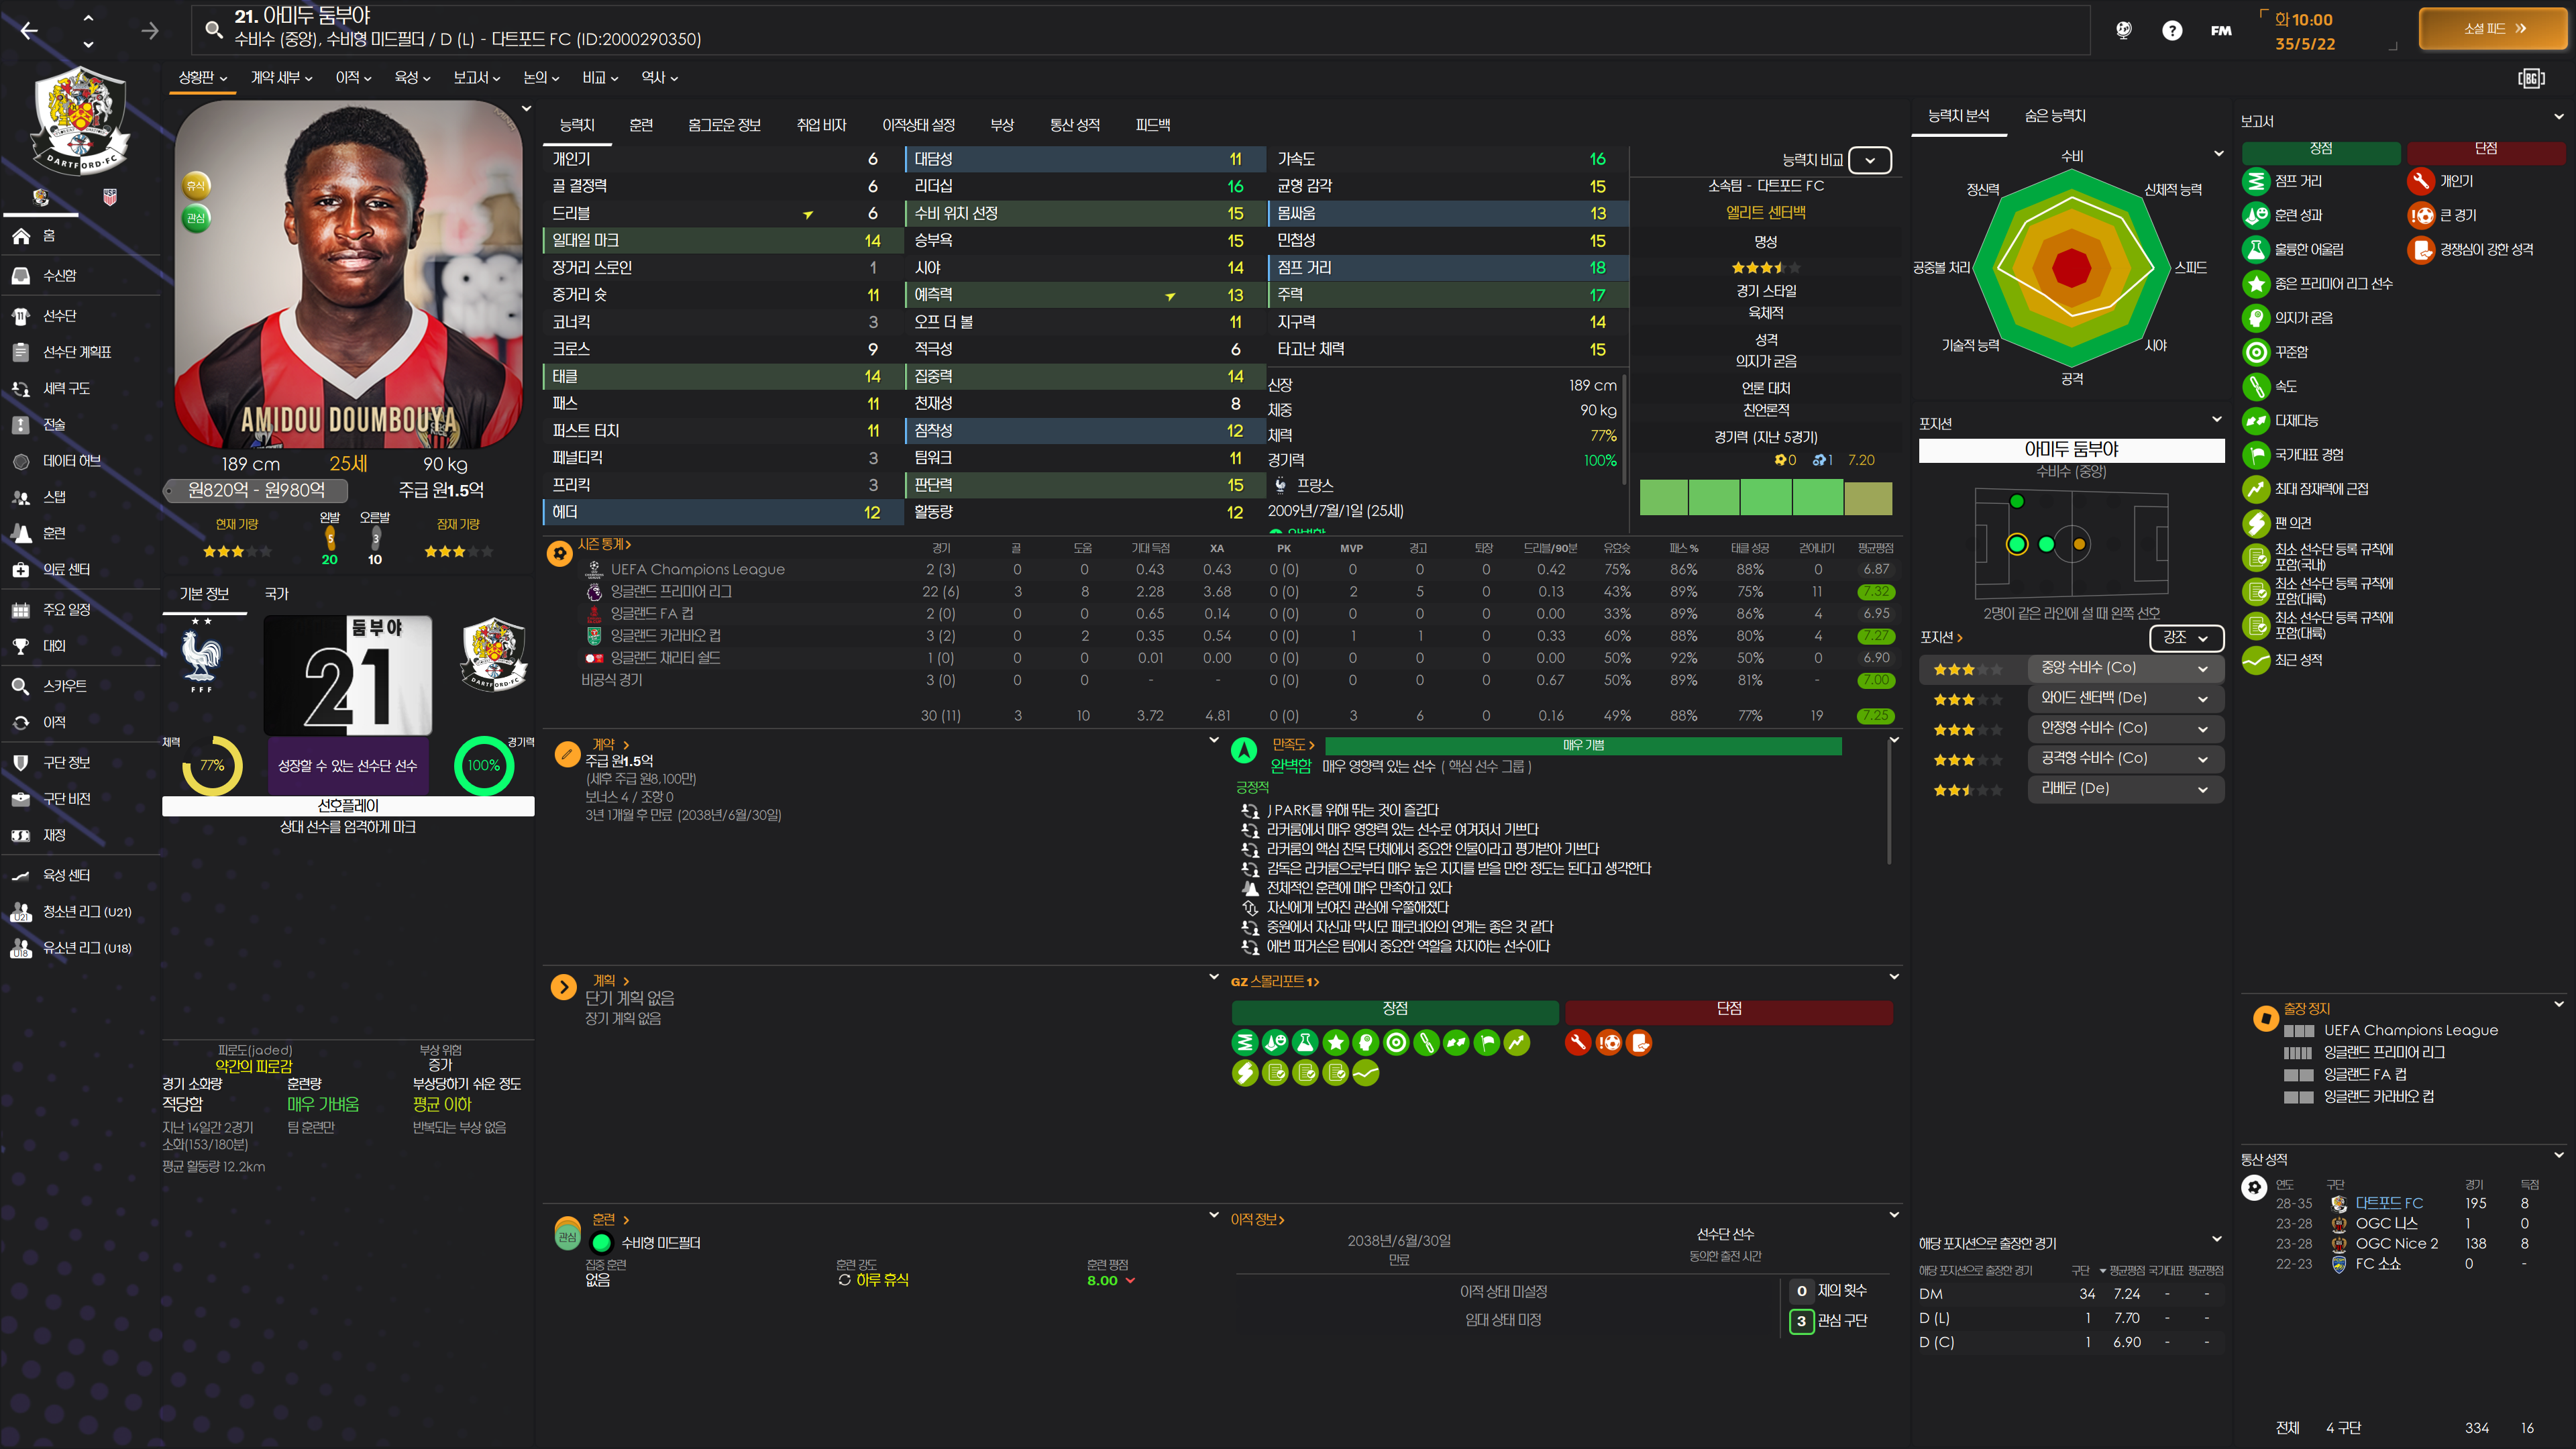Expand the 와이드 센터백 (De) role dropdown
2576x1449 pixels.
2125,698
